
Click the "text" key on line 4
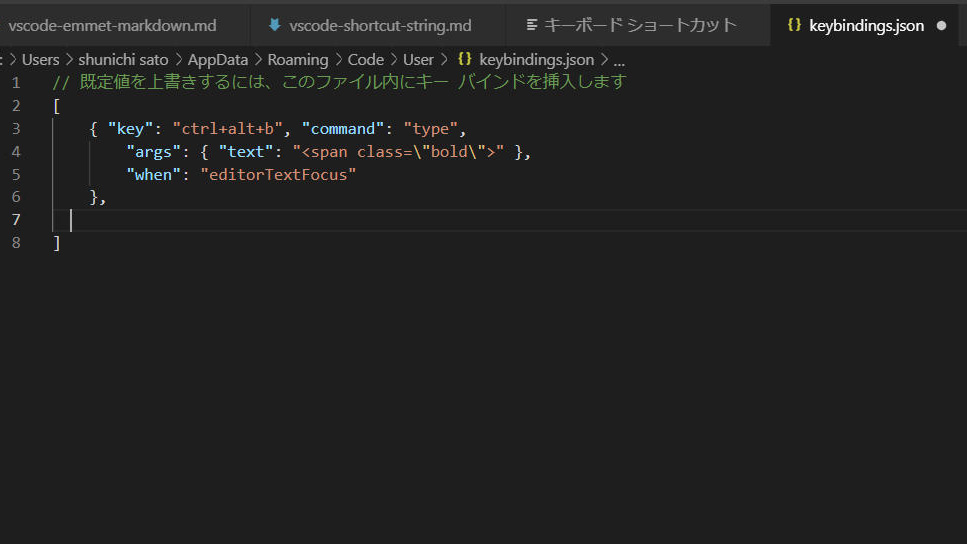point(245,152)
